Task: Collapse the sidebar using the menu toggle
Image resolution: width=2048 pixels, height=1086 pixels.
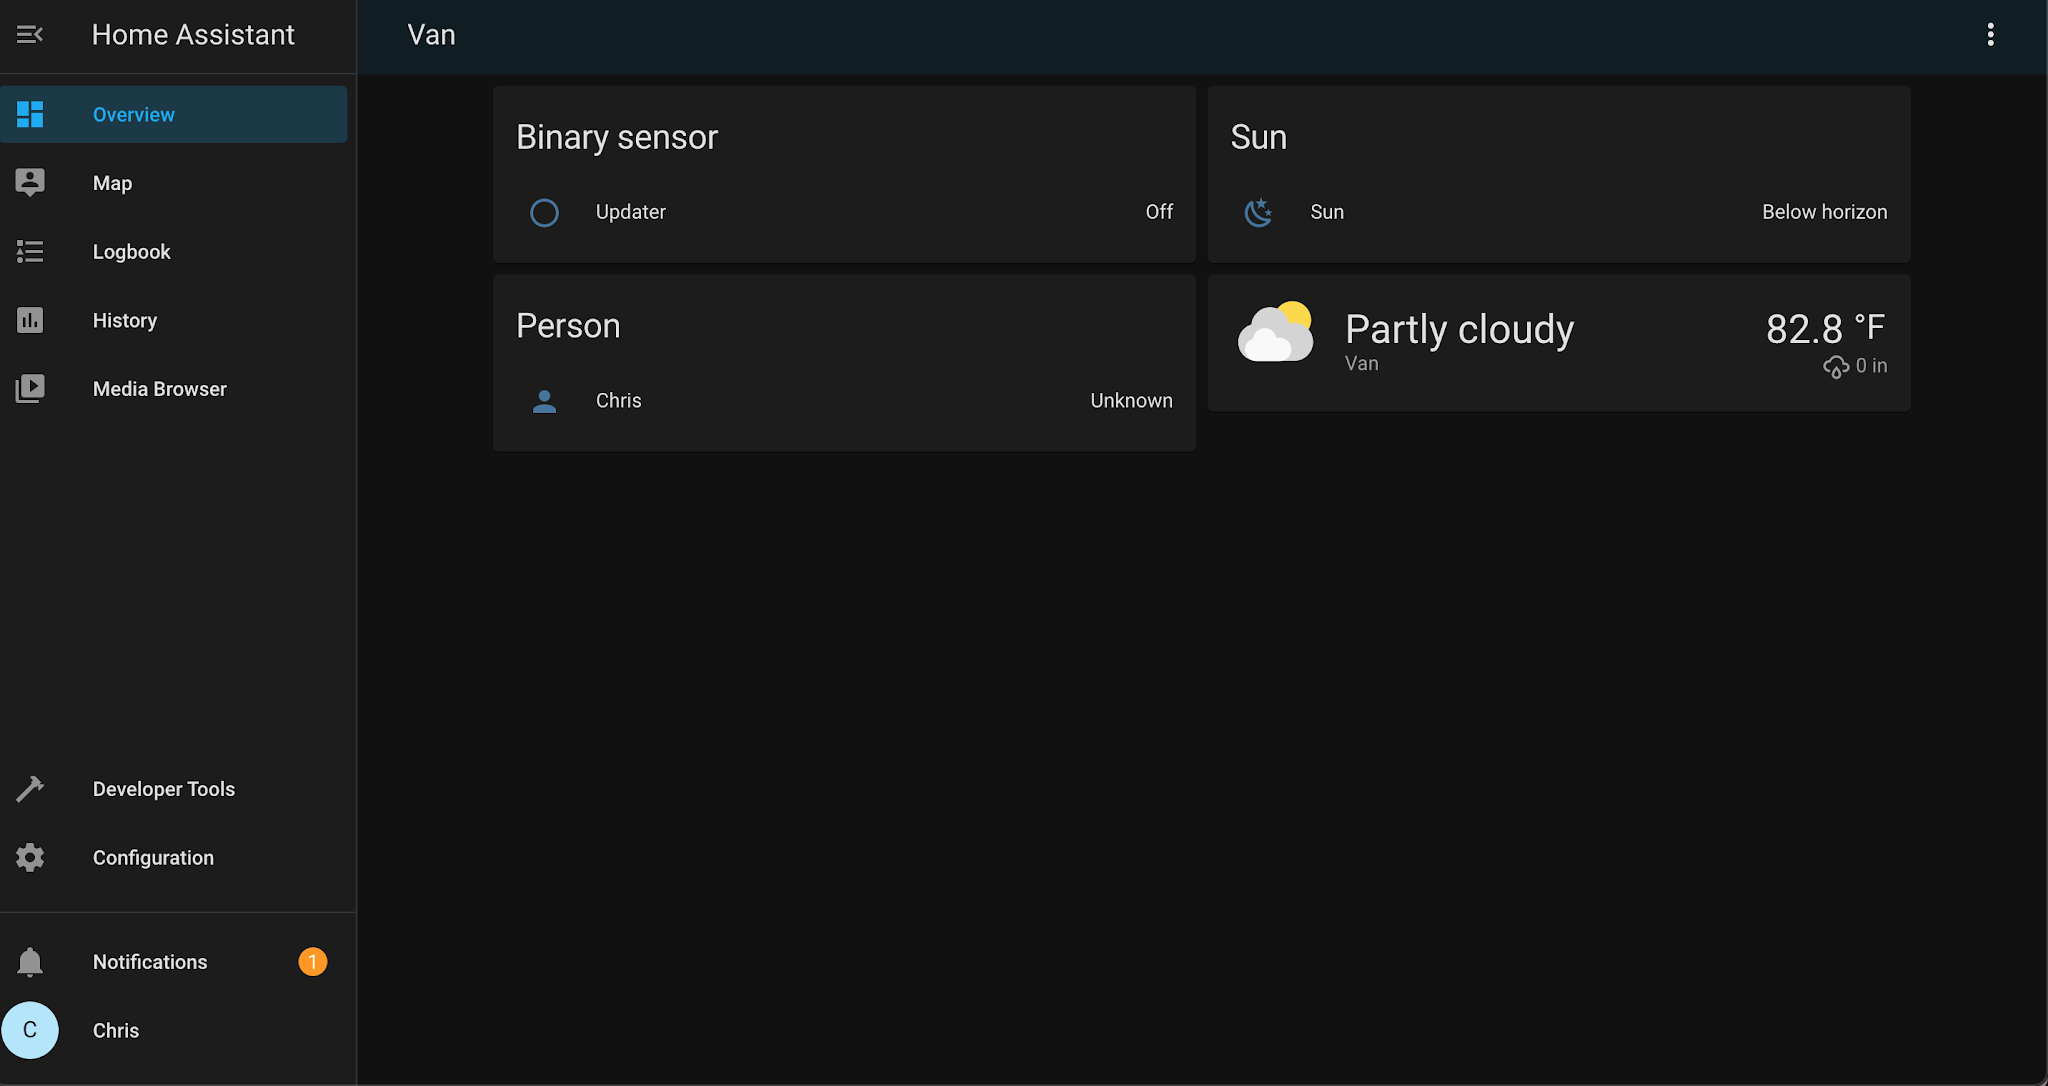Action: coord(30,34)
